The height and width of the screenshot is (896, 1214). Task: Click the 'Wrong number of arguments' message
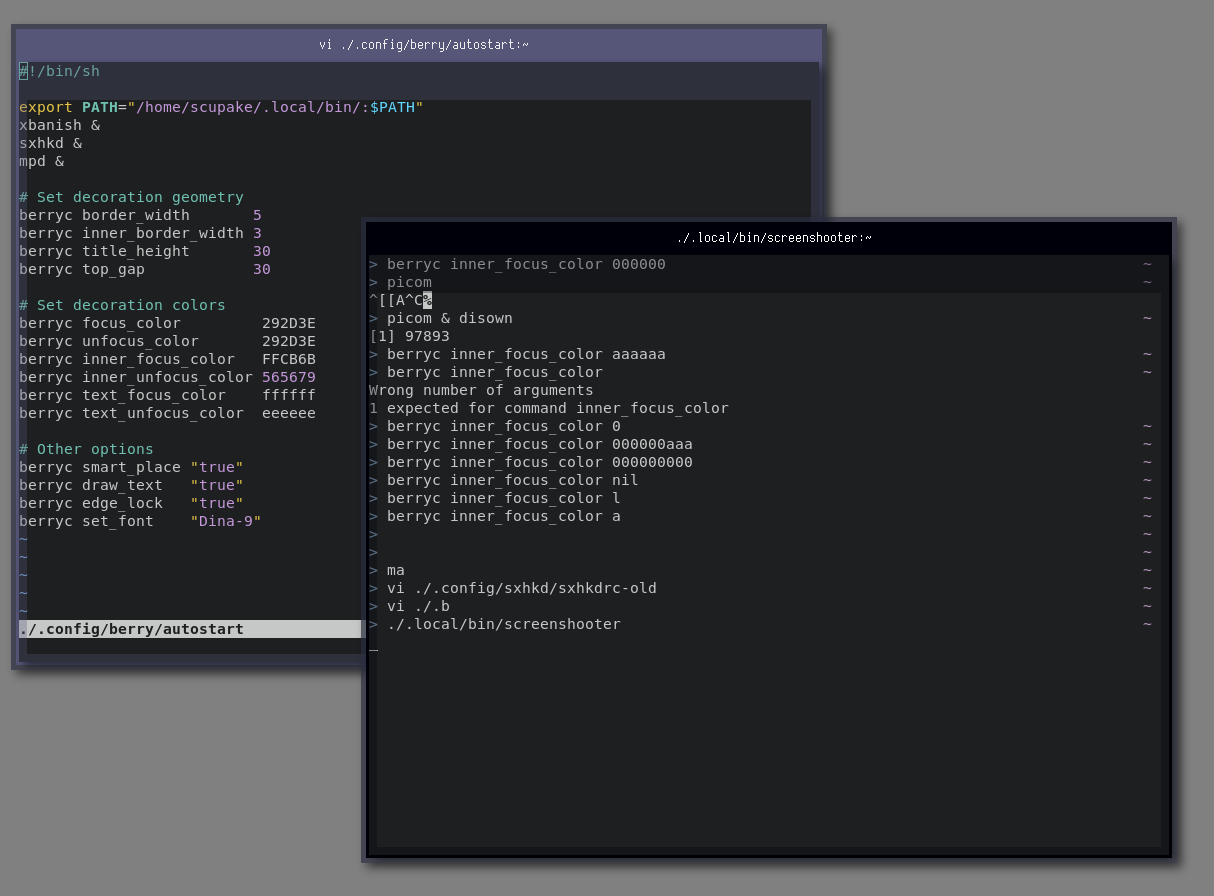pos(481,390)
